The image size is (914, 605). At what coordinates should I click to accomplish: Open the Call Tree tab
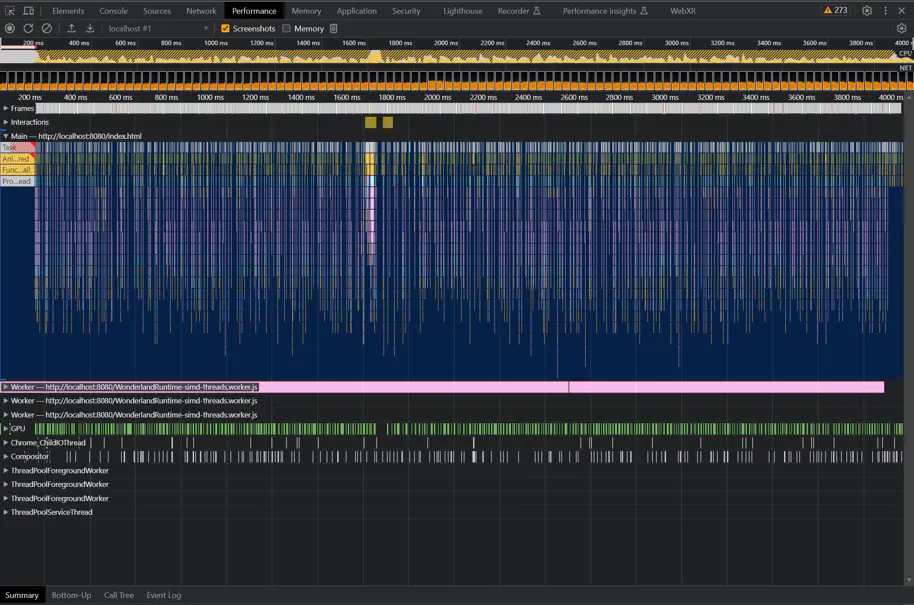pos(119,595)
